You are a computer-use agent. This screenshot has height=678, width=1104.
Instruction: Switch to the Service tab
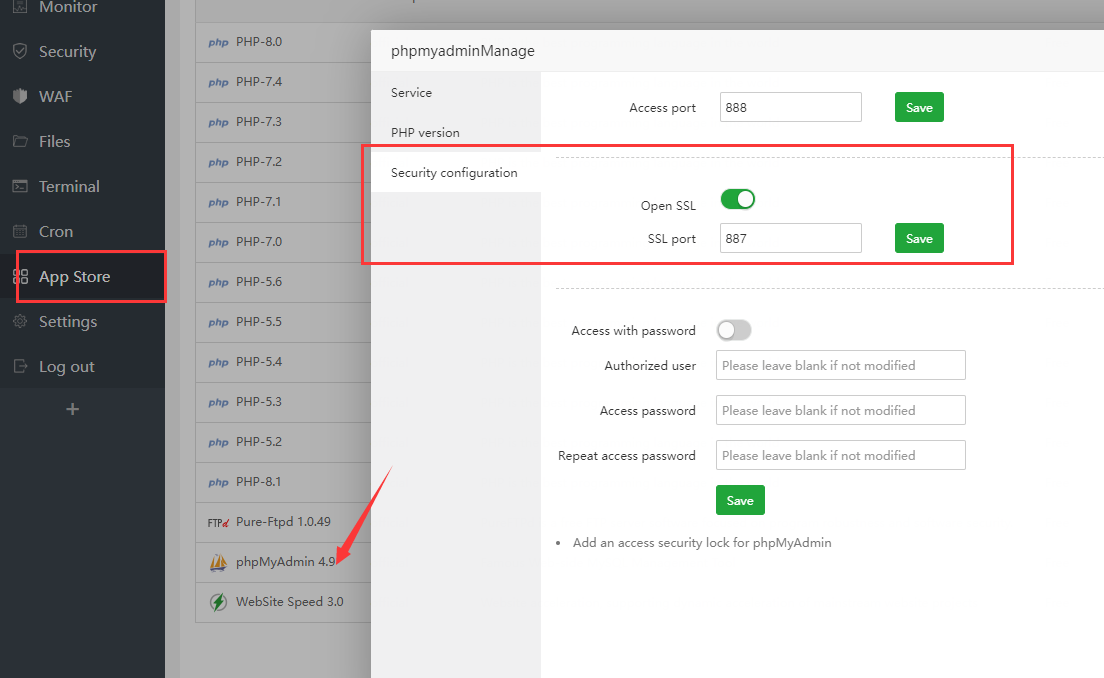click(411, 93)
